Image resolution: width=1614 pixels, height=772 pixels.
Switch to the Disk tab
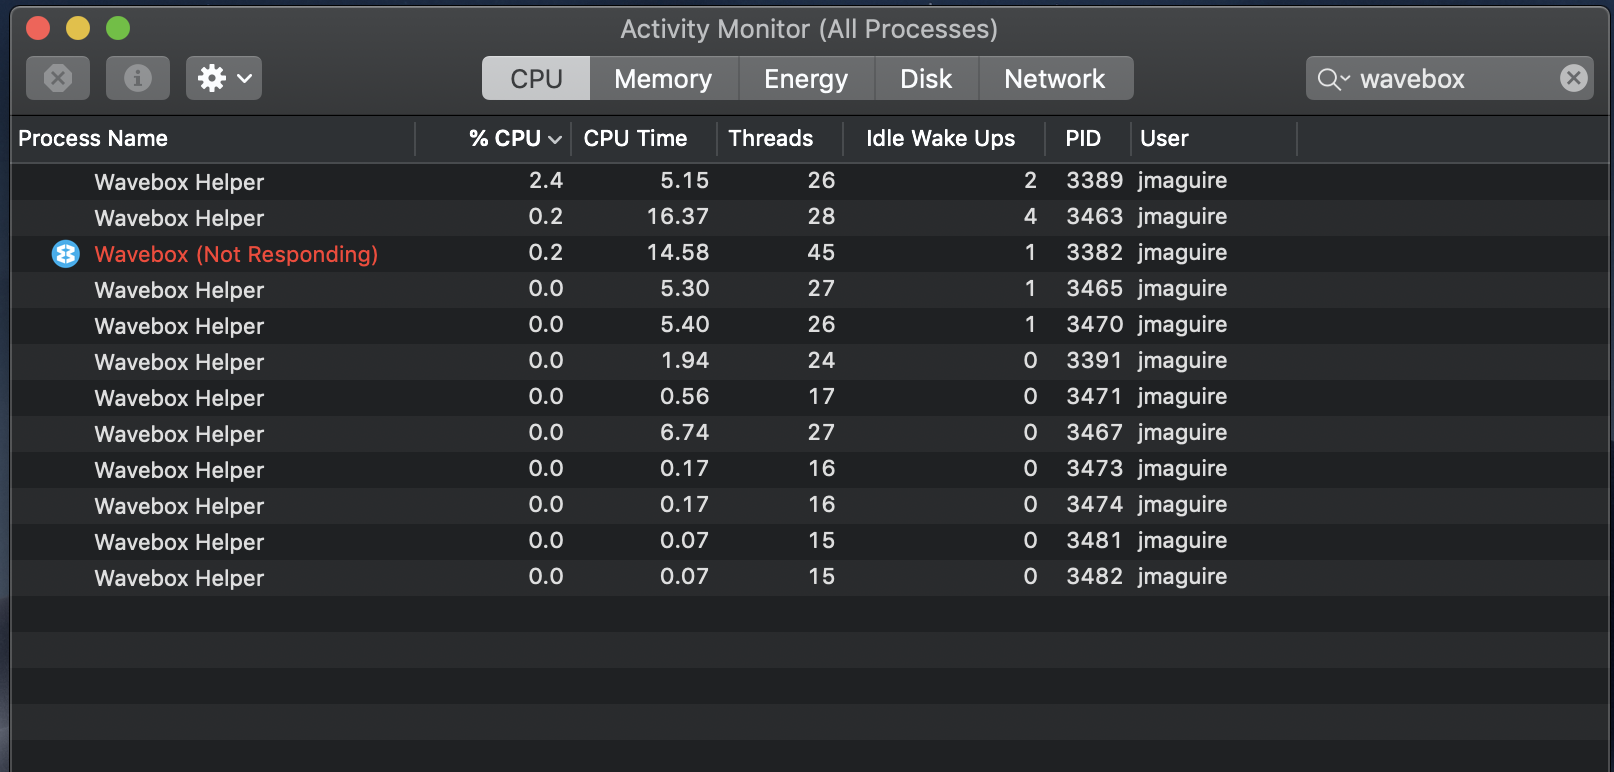point(926,78)
